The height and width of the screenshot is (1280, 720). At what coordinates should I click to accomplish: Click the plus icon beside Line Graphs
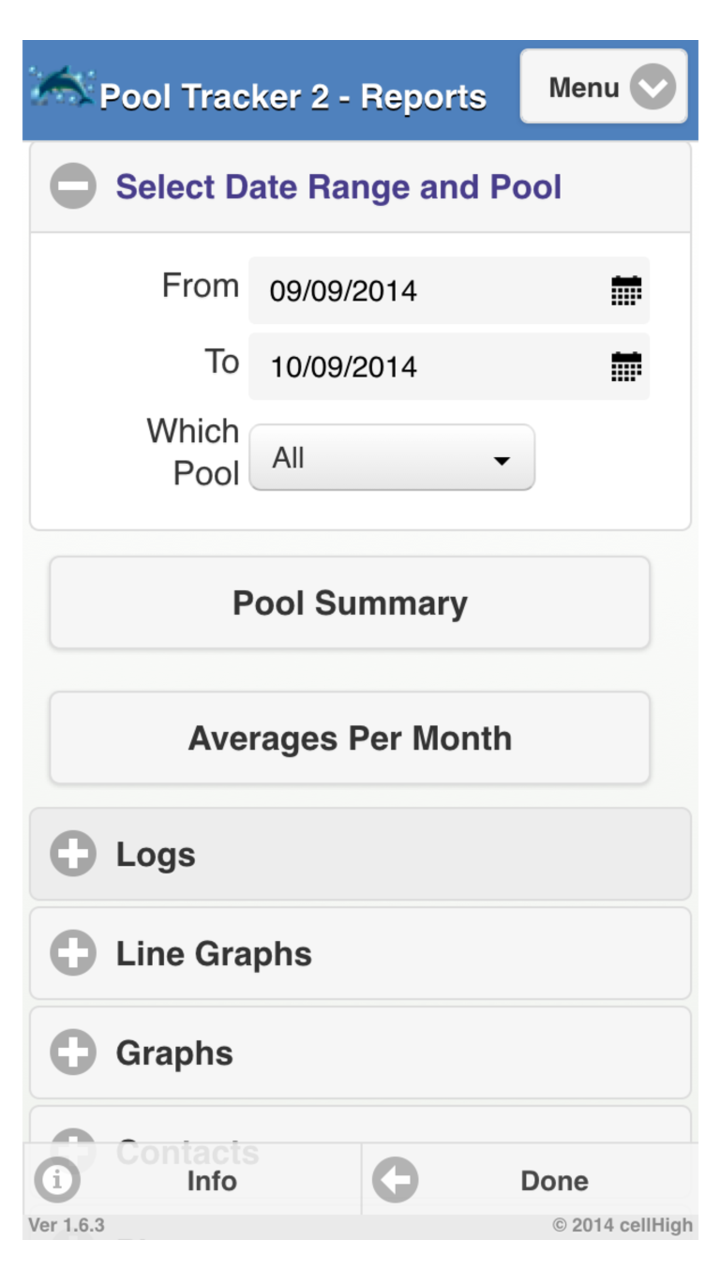click(x=72, y=953)
